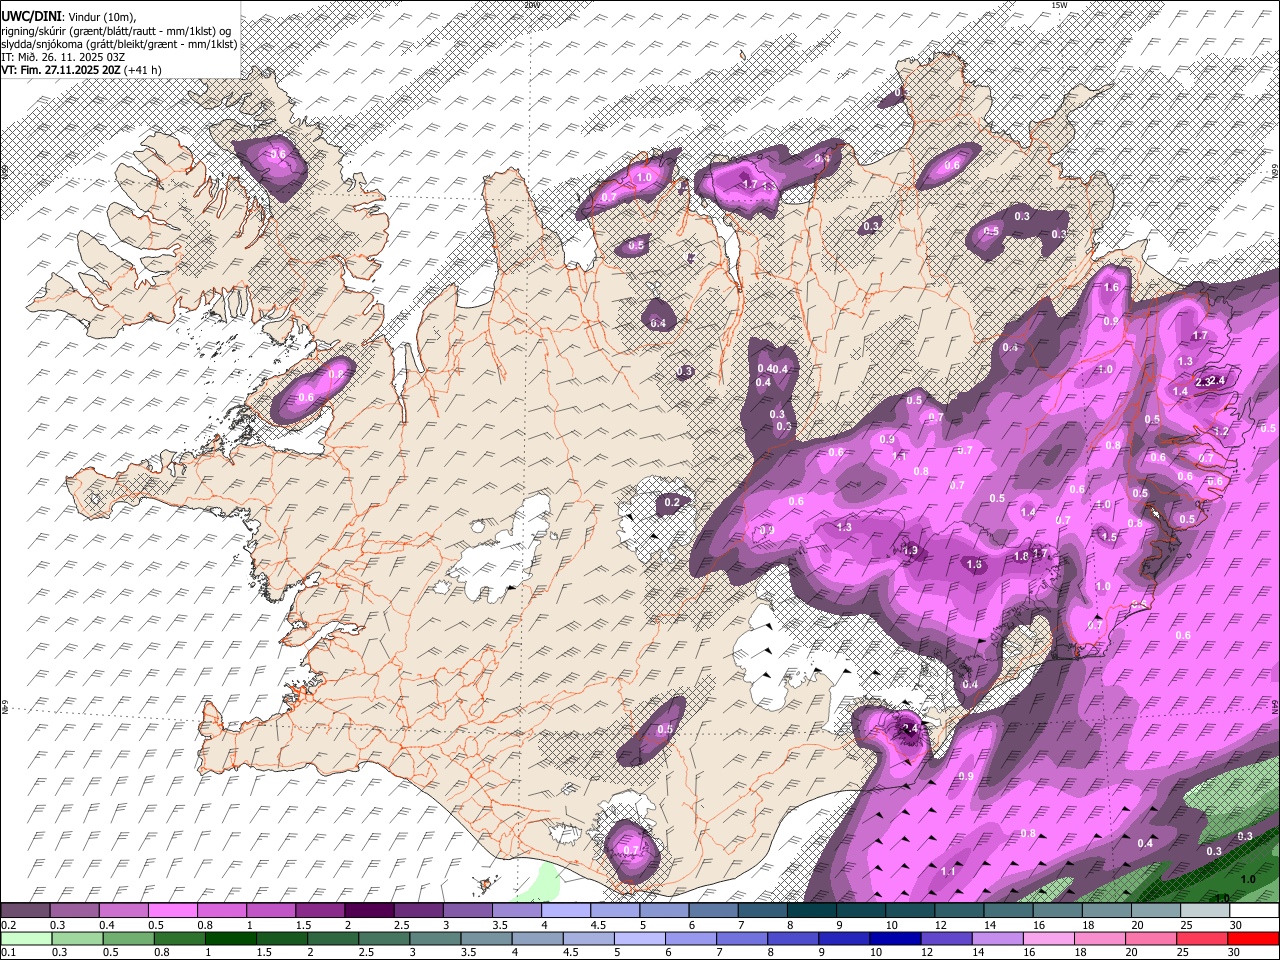Click the 8–9 mm royal blue rain legend swatch
Viewport: 1280px width, 960px height.
click(792, 938)
